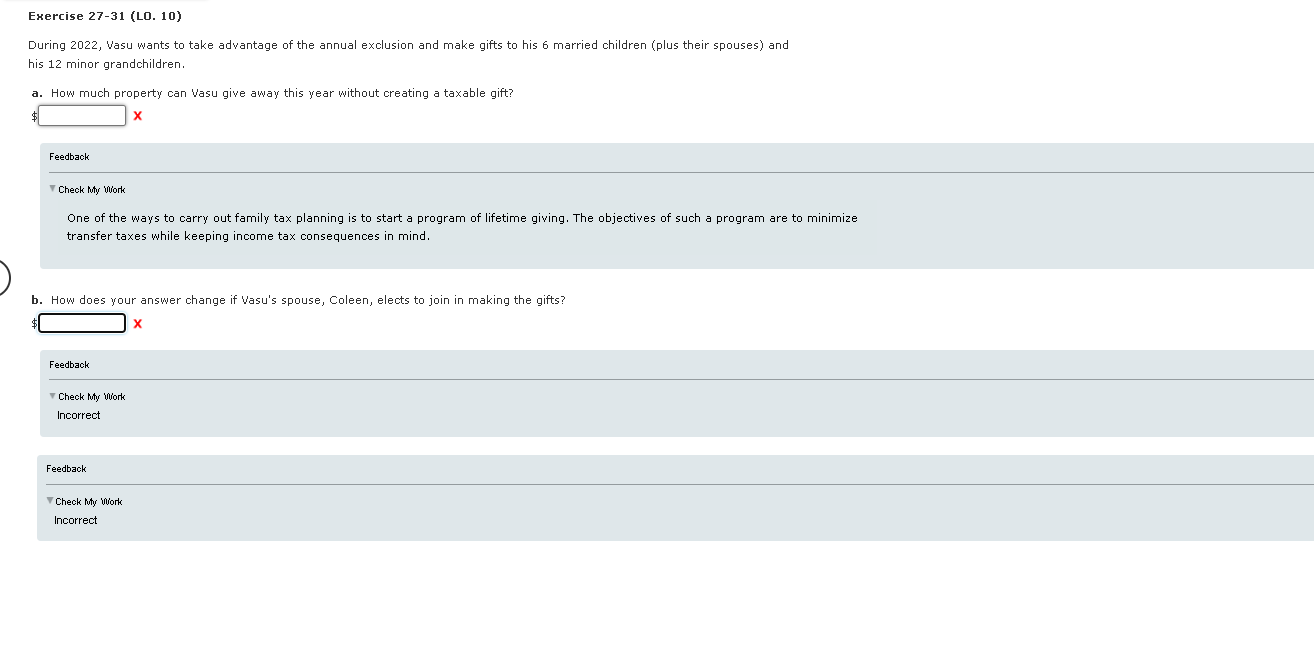Click the disclosure triangle in the first feedback box
Screen dimensions: 1314x647
[51, 188]
